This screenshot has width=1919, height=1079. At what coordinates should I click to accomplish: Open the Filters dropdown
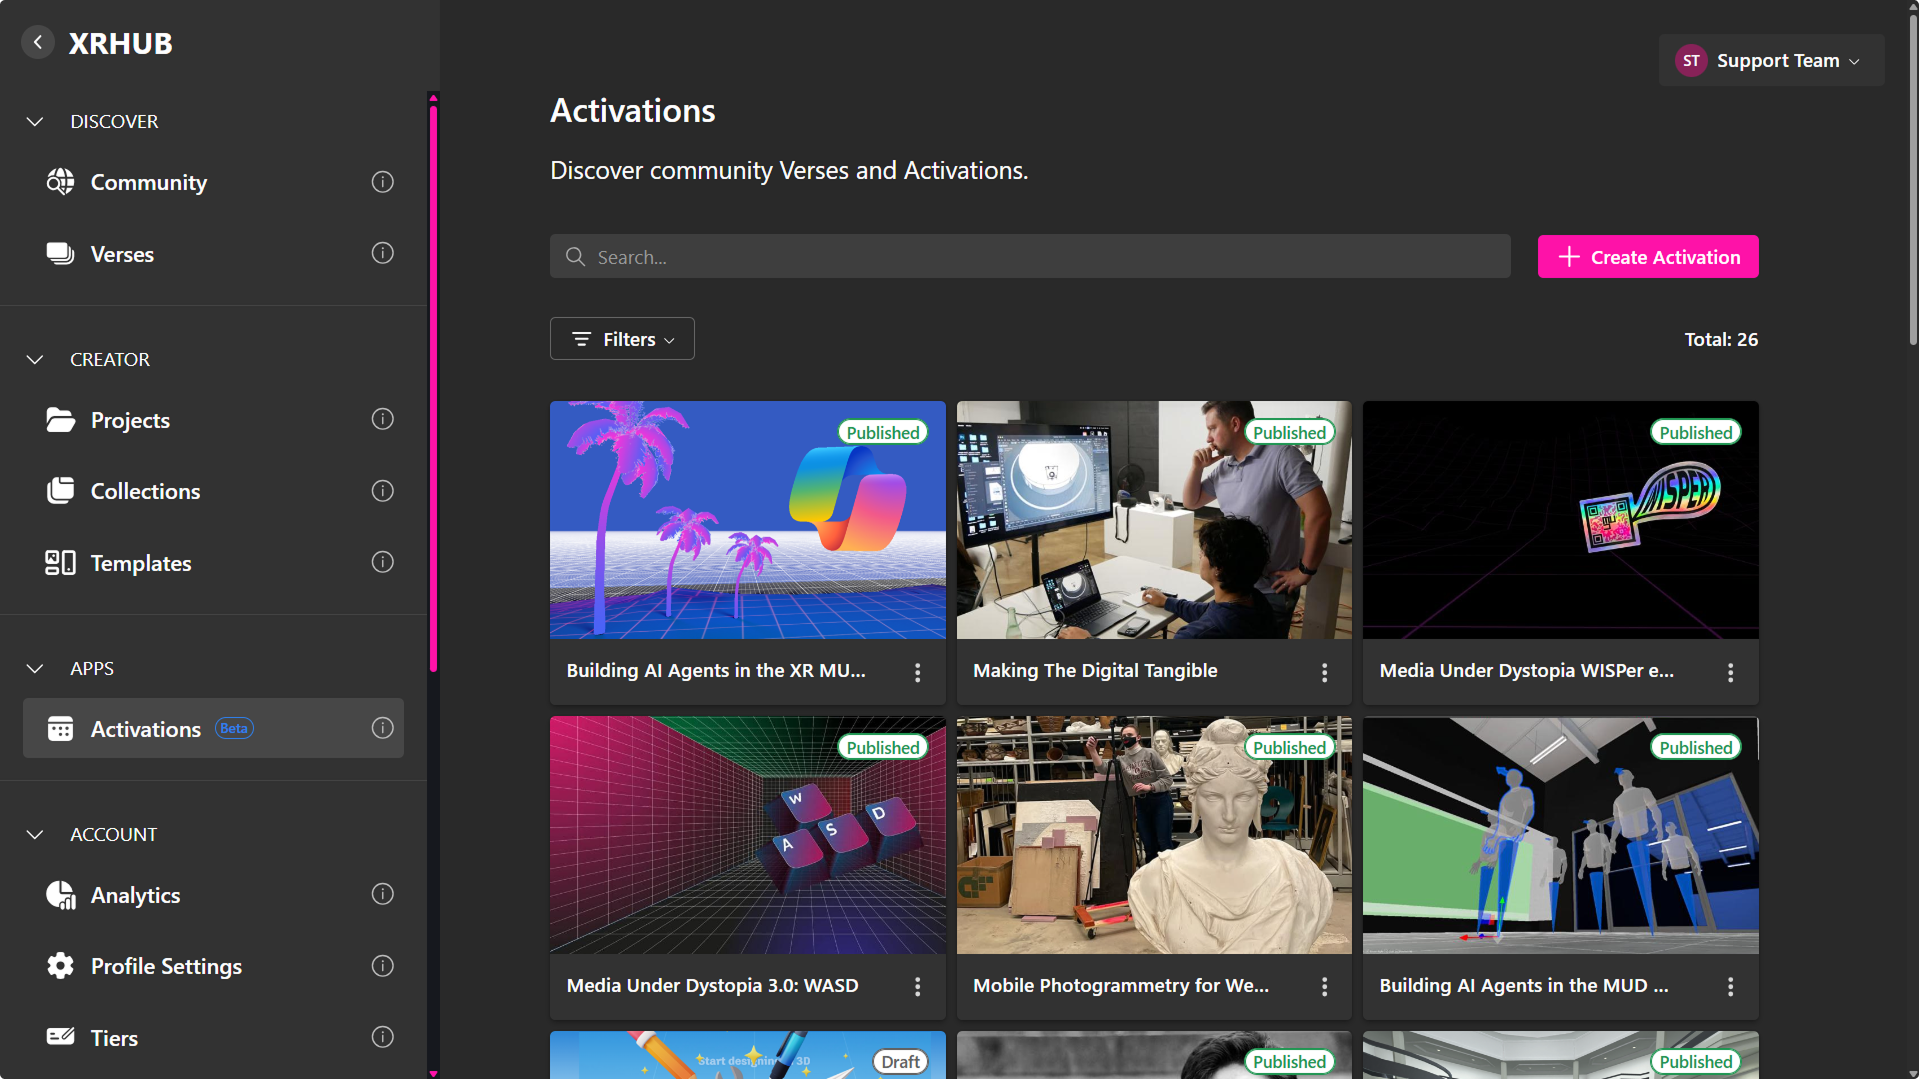[622, 339]
